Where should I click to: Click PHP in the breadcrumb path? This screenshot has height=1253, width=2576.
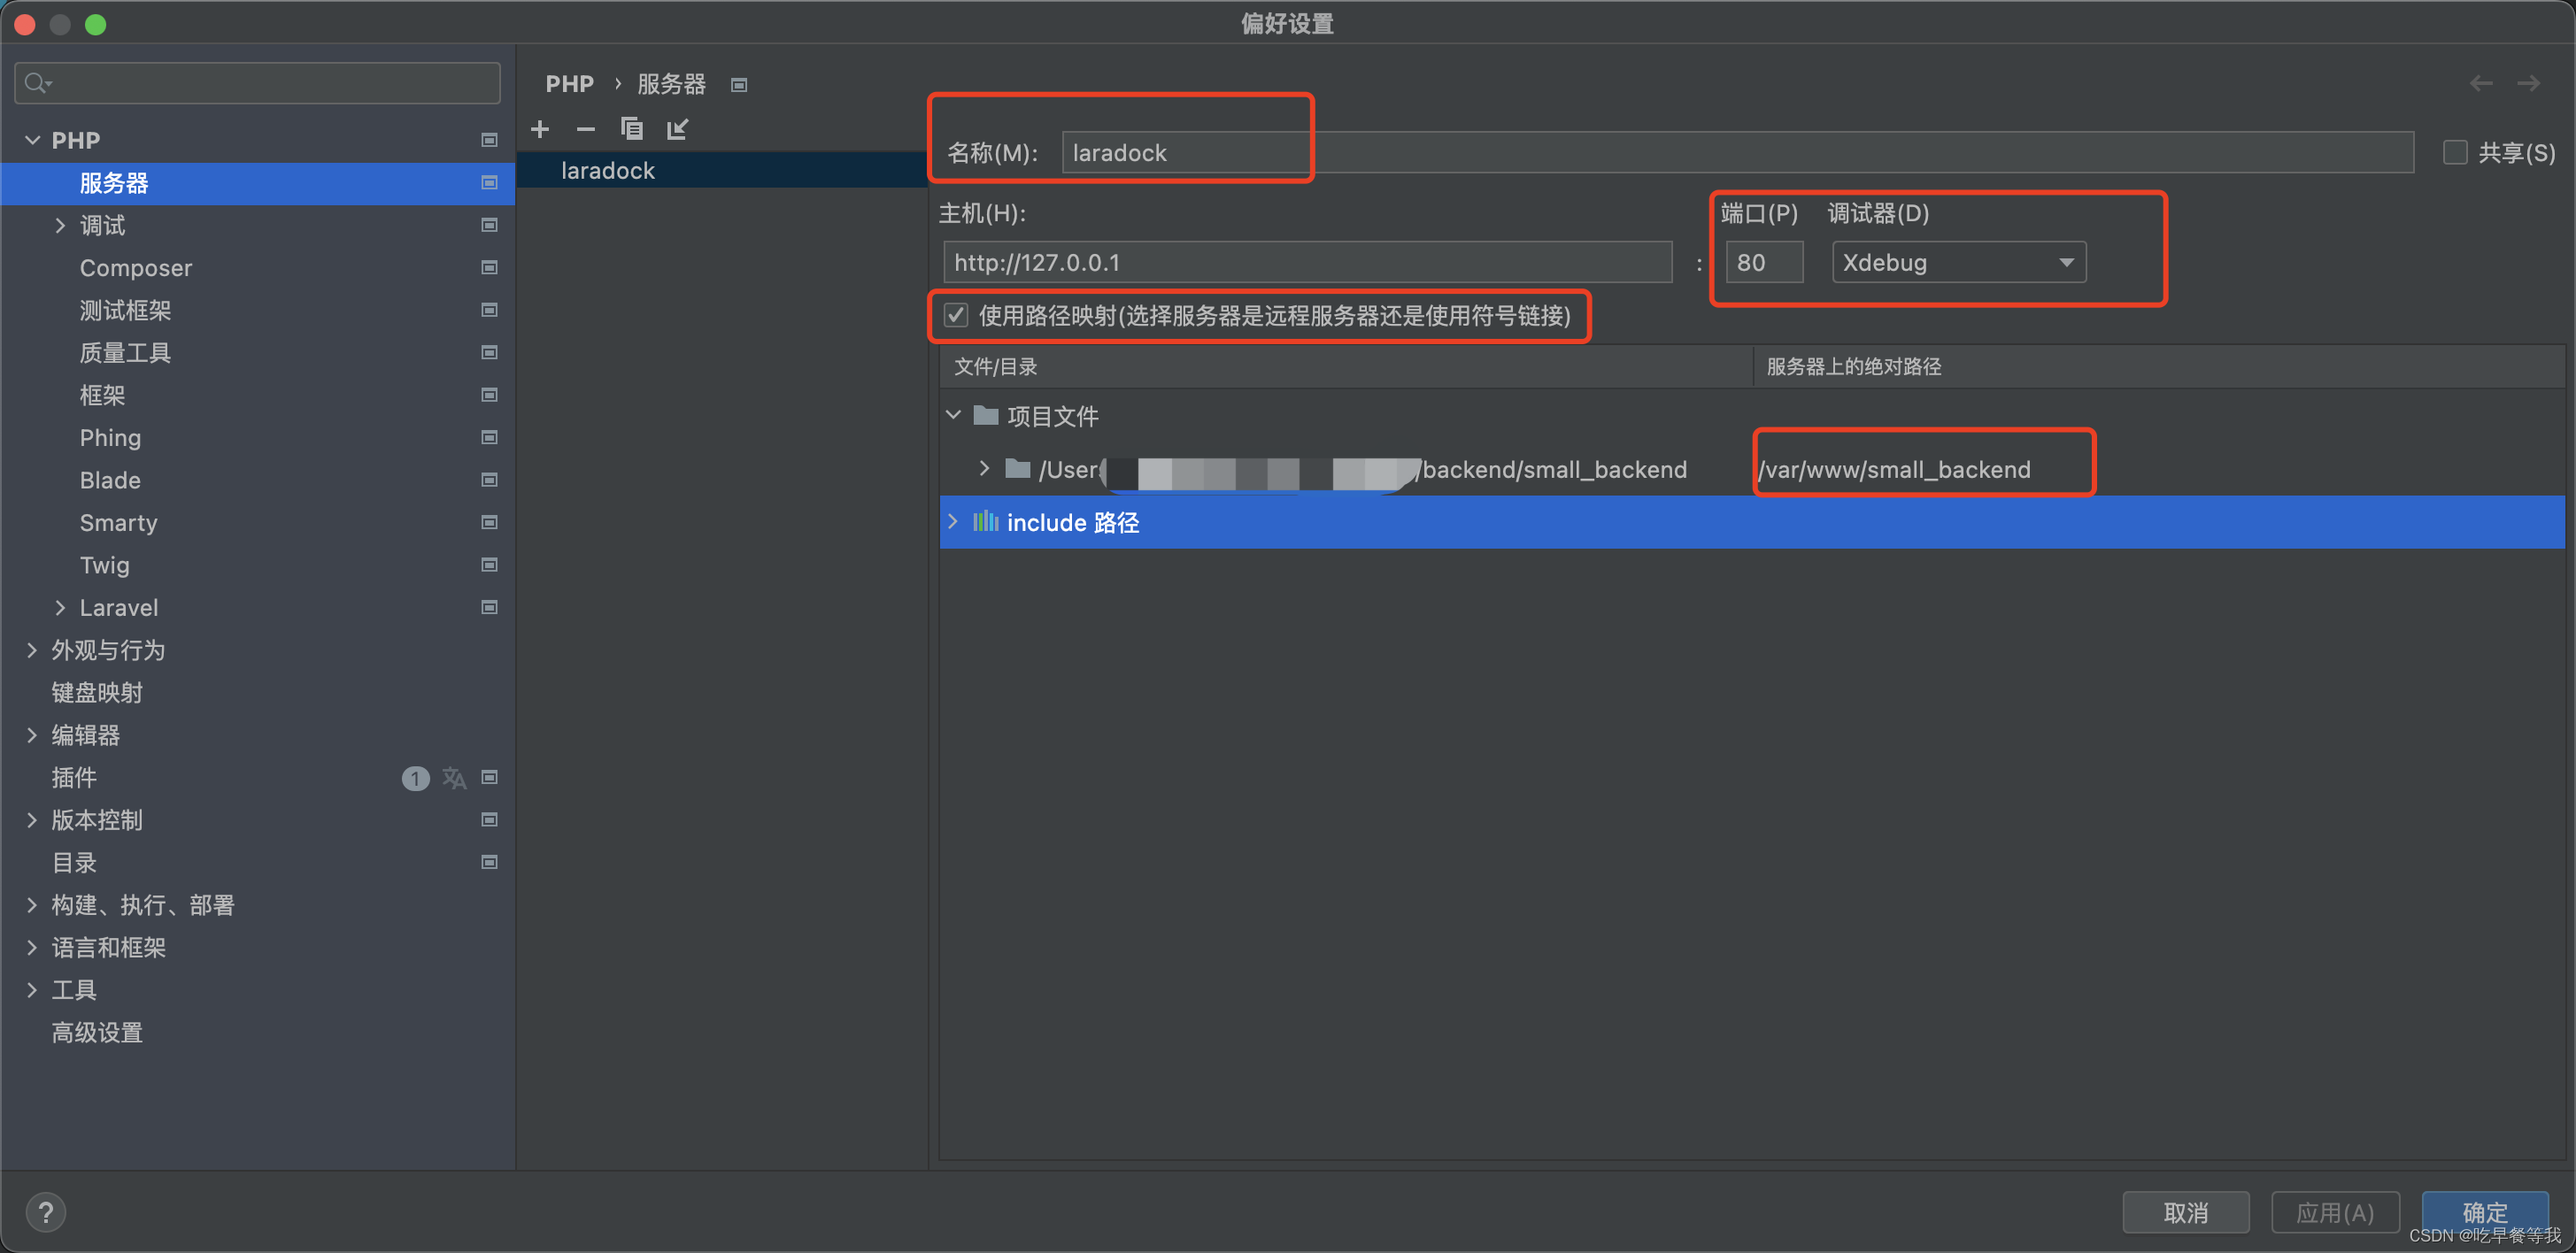pyautogui.click(x=569, y=84)
